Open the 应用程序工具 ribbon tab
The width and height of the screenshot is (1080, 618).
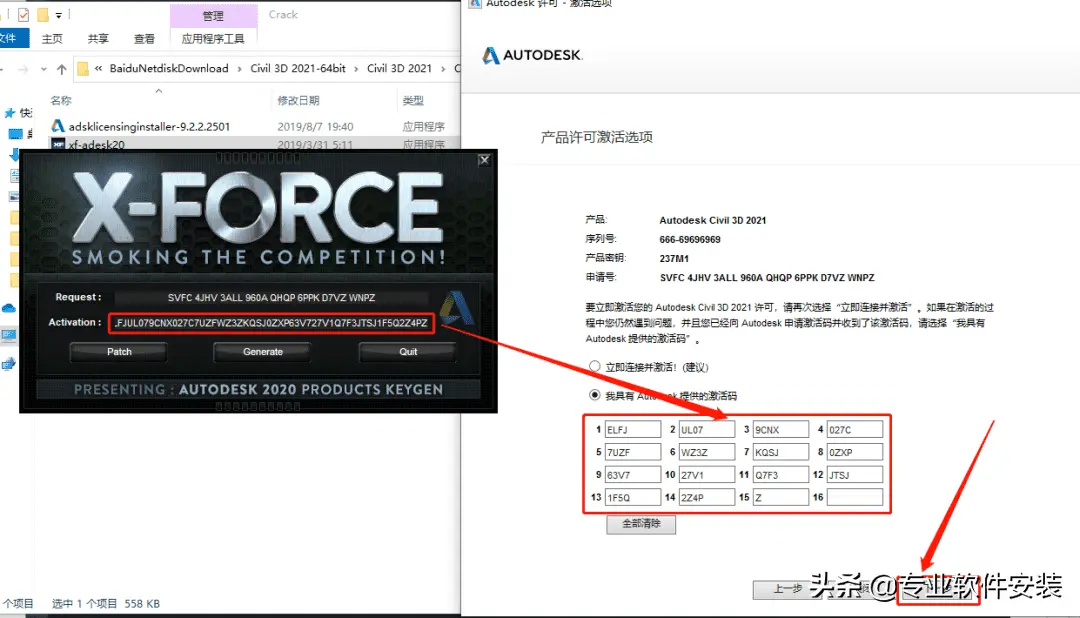click(213, 39)
